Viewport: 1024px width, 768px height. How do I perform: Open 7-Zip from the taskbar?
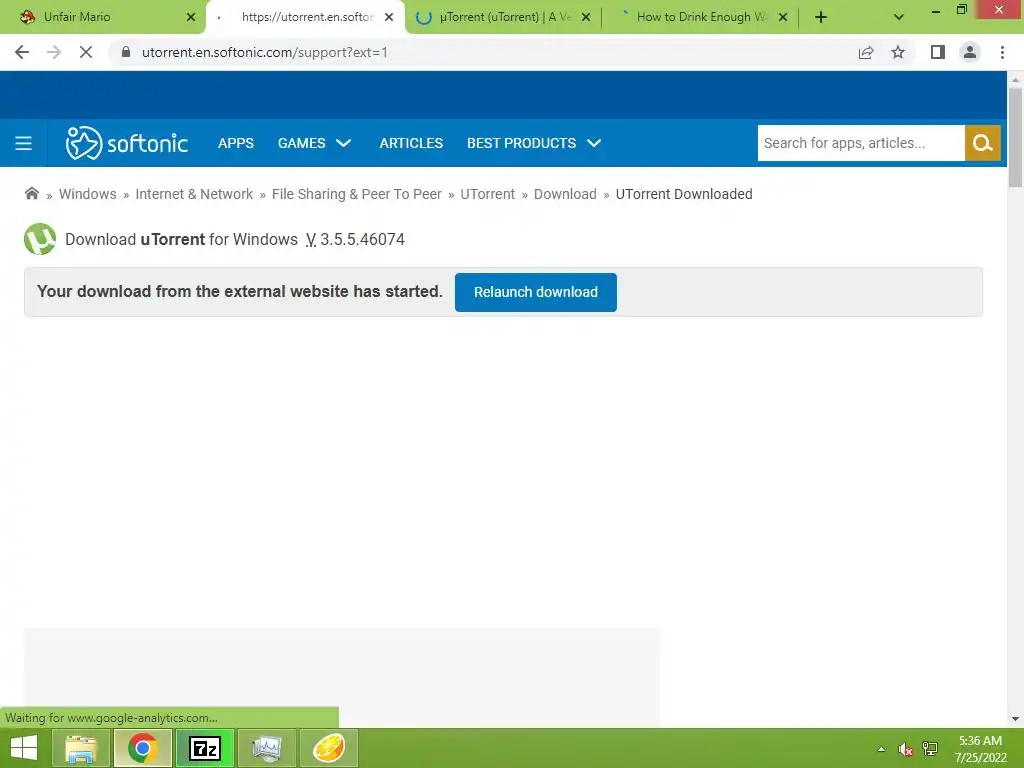click(x=204, y=748)
